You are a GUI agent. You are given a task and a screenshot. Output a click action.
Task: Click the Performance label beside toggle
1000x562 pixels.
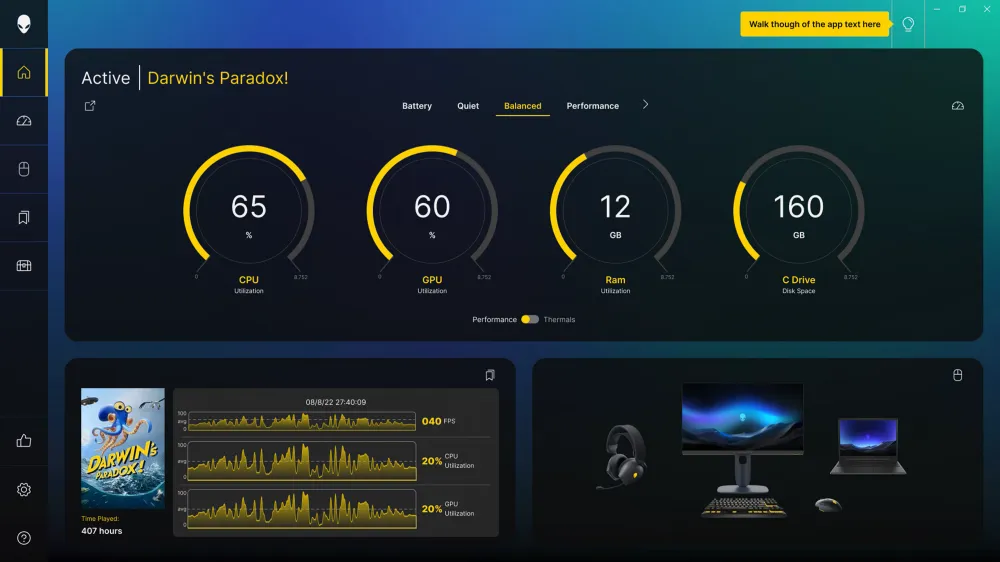pos(494,320)
